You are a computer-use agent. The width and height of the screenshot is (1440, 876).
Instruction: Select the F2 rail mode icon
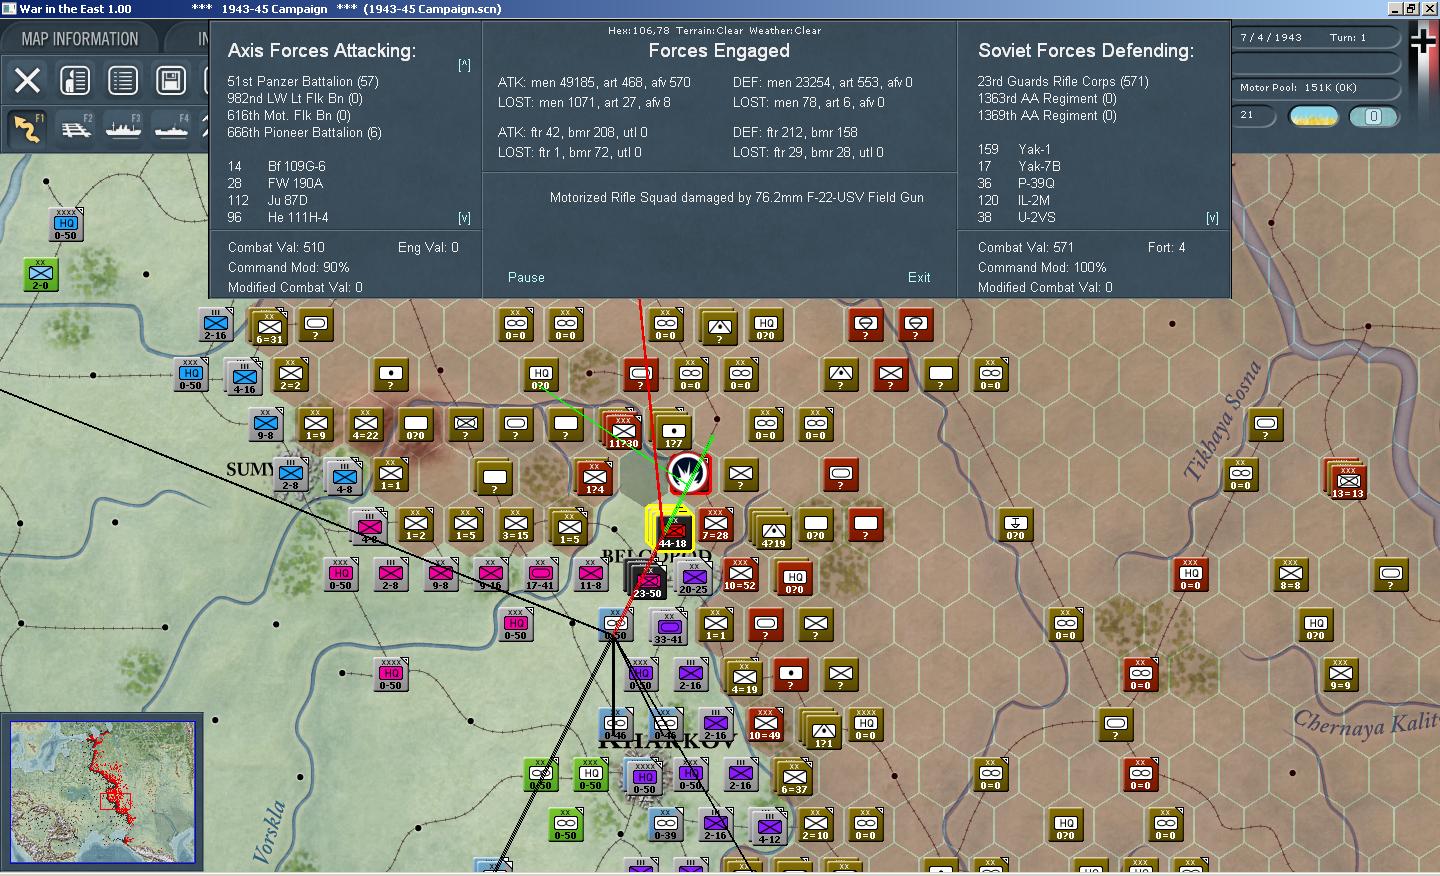76,128
